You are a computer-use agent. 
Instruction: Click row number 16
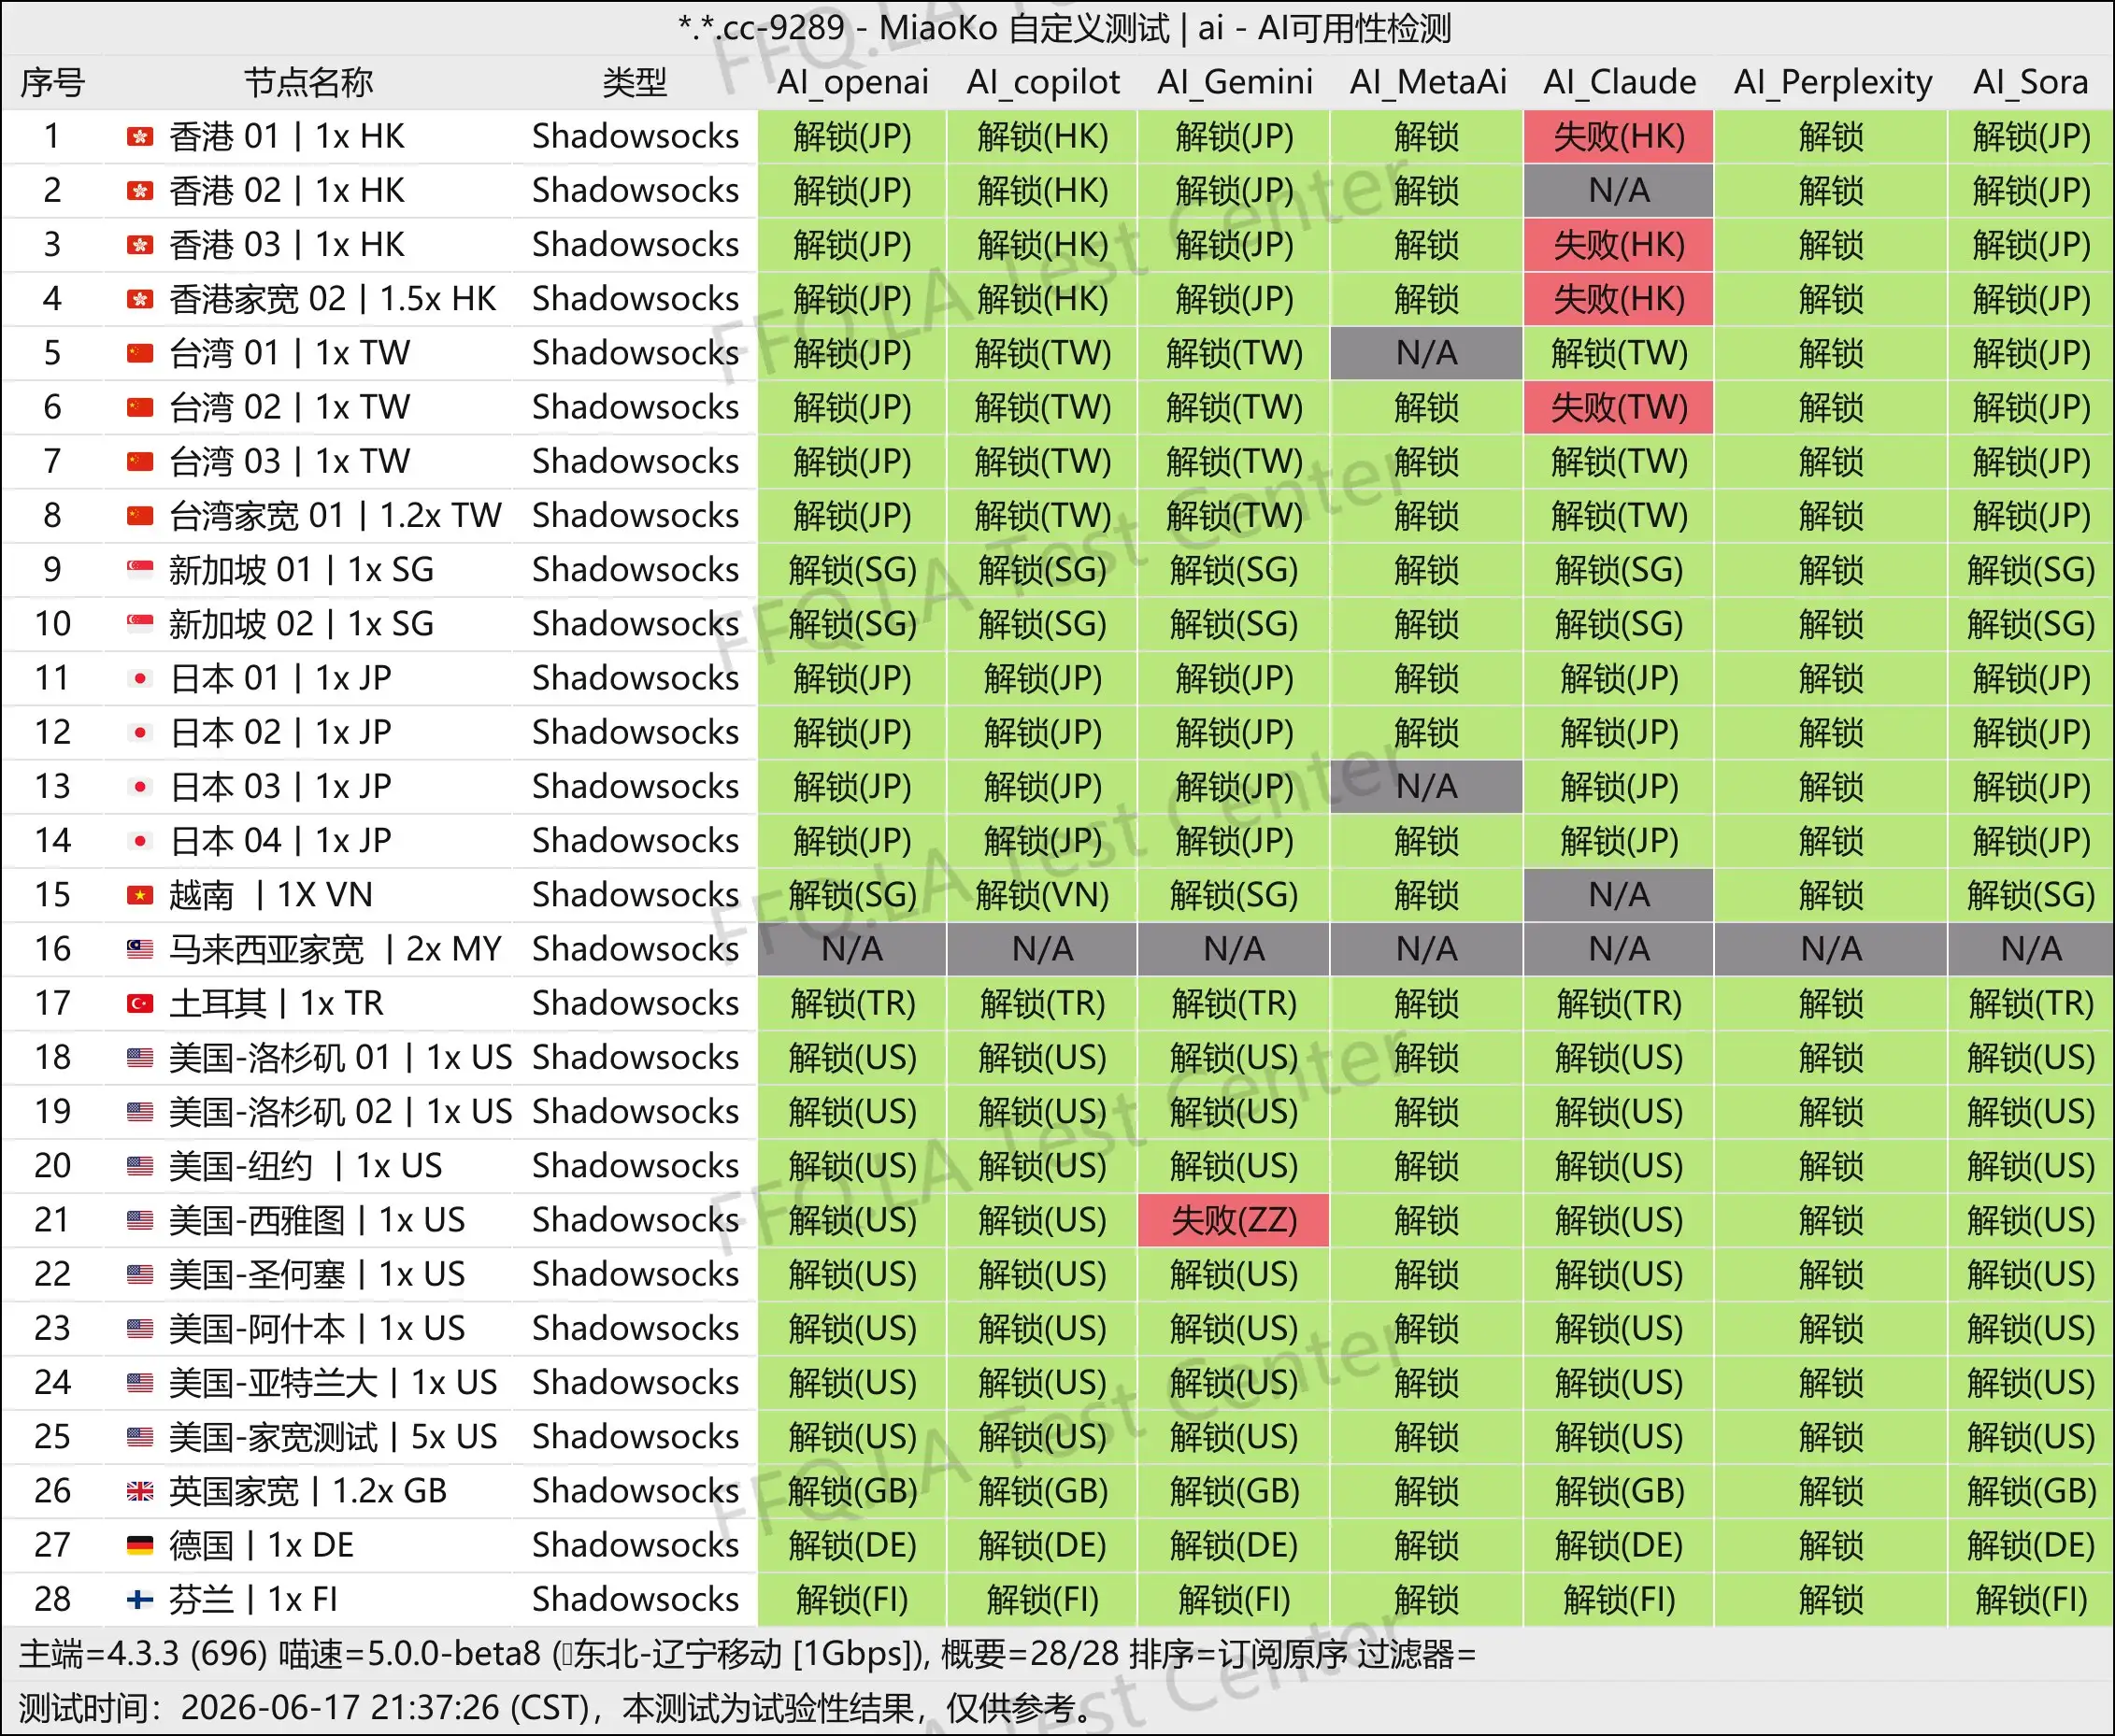(53, 949)
